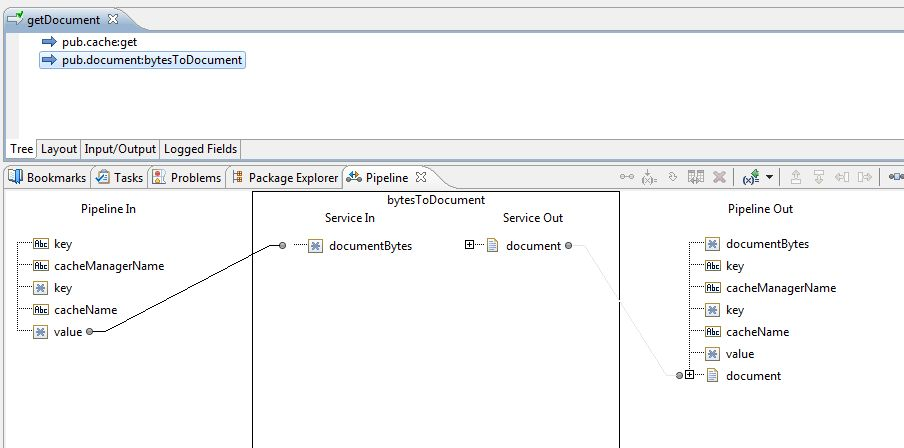The image size is (904, 448).
Task: Click the Move Down toolbar icon
Action: [x=819, y=177]
